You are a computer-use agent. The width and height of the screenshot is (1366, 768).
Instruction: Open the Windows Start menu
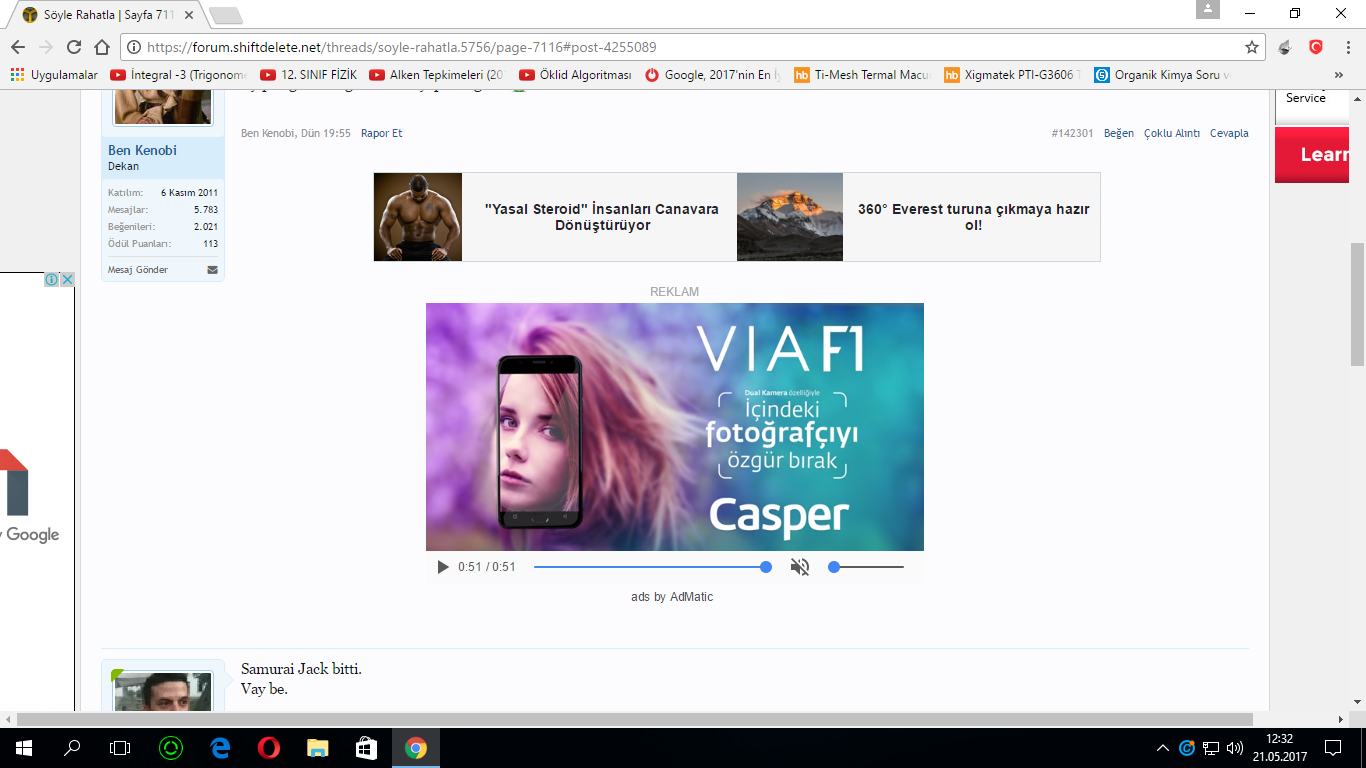coord(22,747)
